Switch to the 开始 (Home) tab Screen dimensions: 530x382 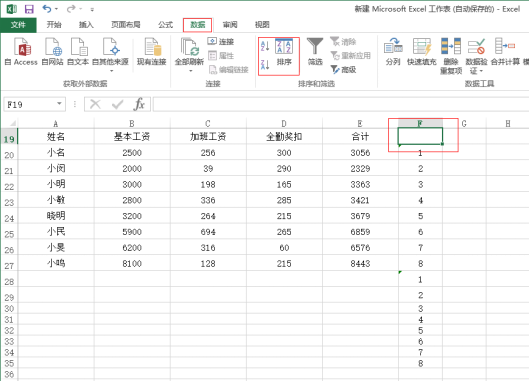coord(54,25)
